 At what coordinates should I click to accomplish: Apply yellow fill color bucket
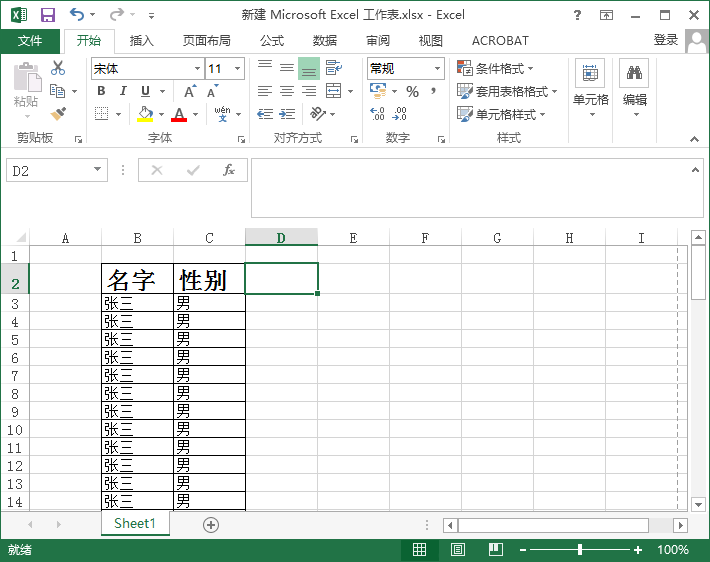[x=145, y=114]
